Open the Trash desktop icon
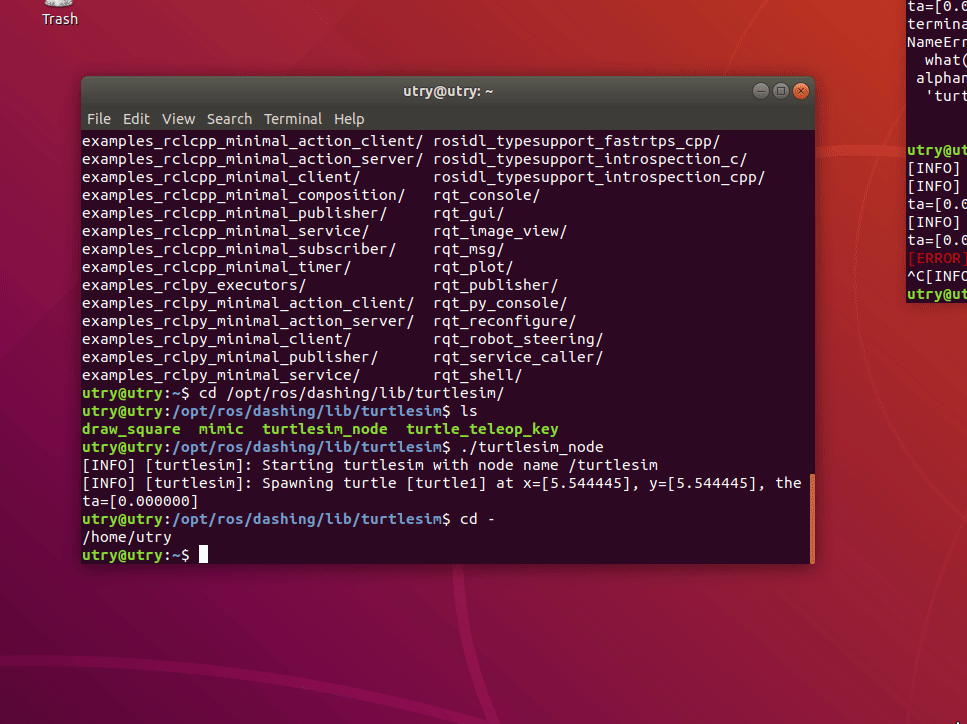 point(60,13)
